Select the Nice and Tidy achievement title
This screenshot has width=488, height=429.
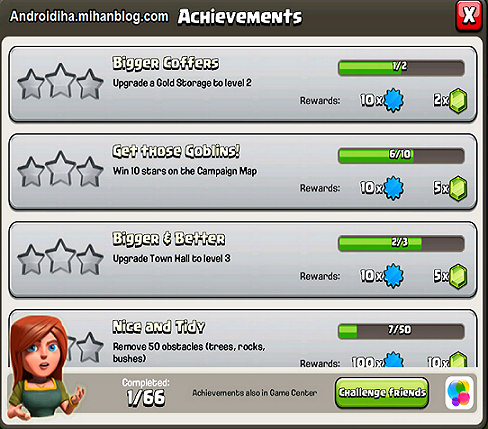pos(159,327)
